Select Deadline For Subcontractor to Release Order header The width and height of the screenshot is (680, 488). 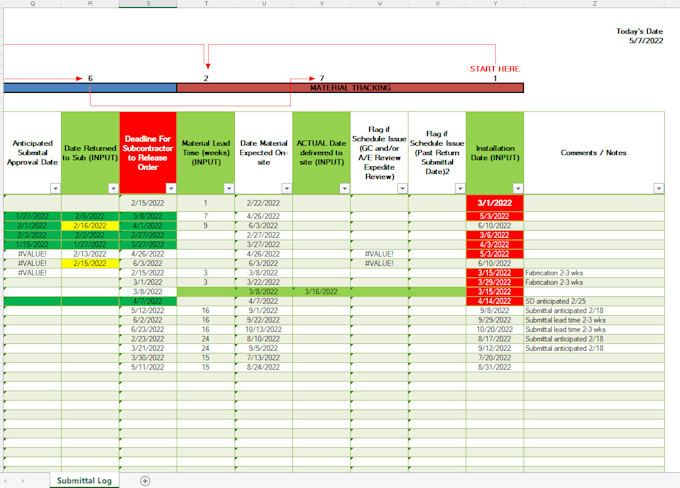(148, 153)
